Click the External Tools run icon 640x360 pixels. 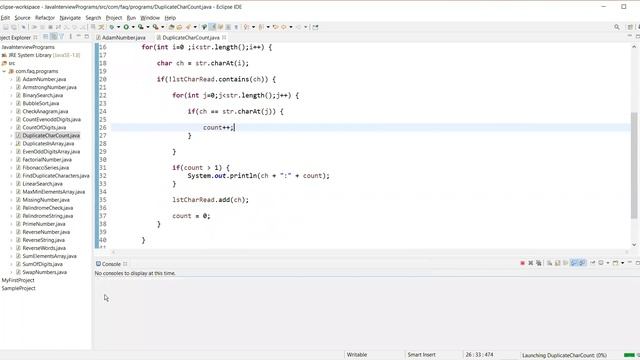[x=156, y=27]
